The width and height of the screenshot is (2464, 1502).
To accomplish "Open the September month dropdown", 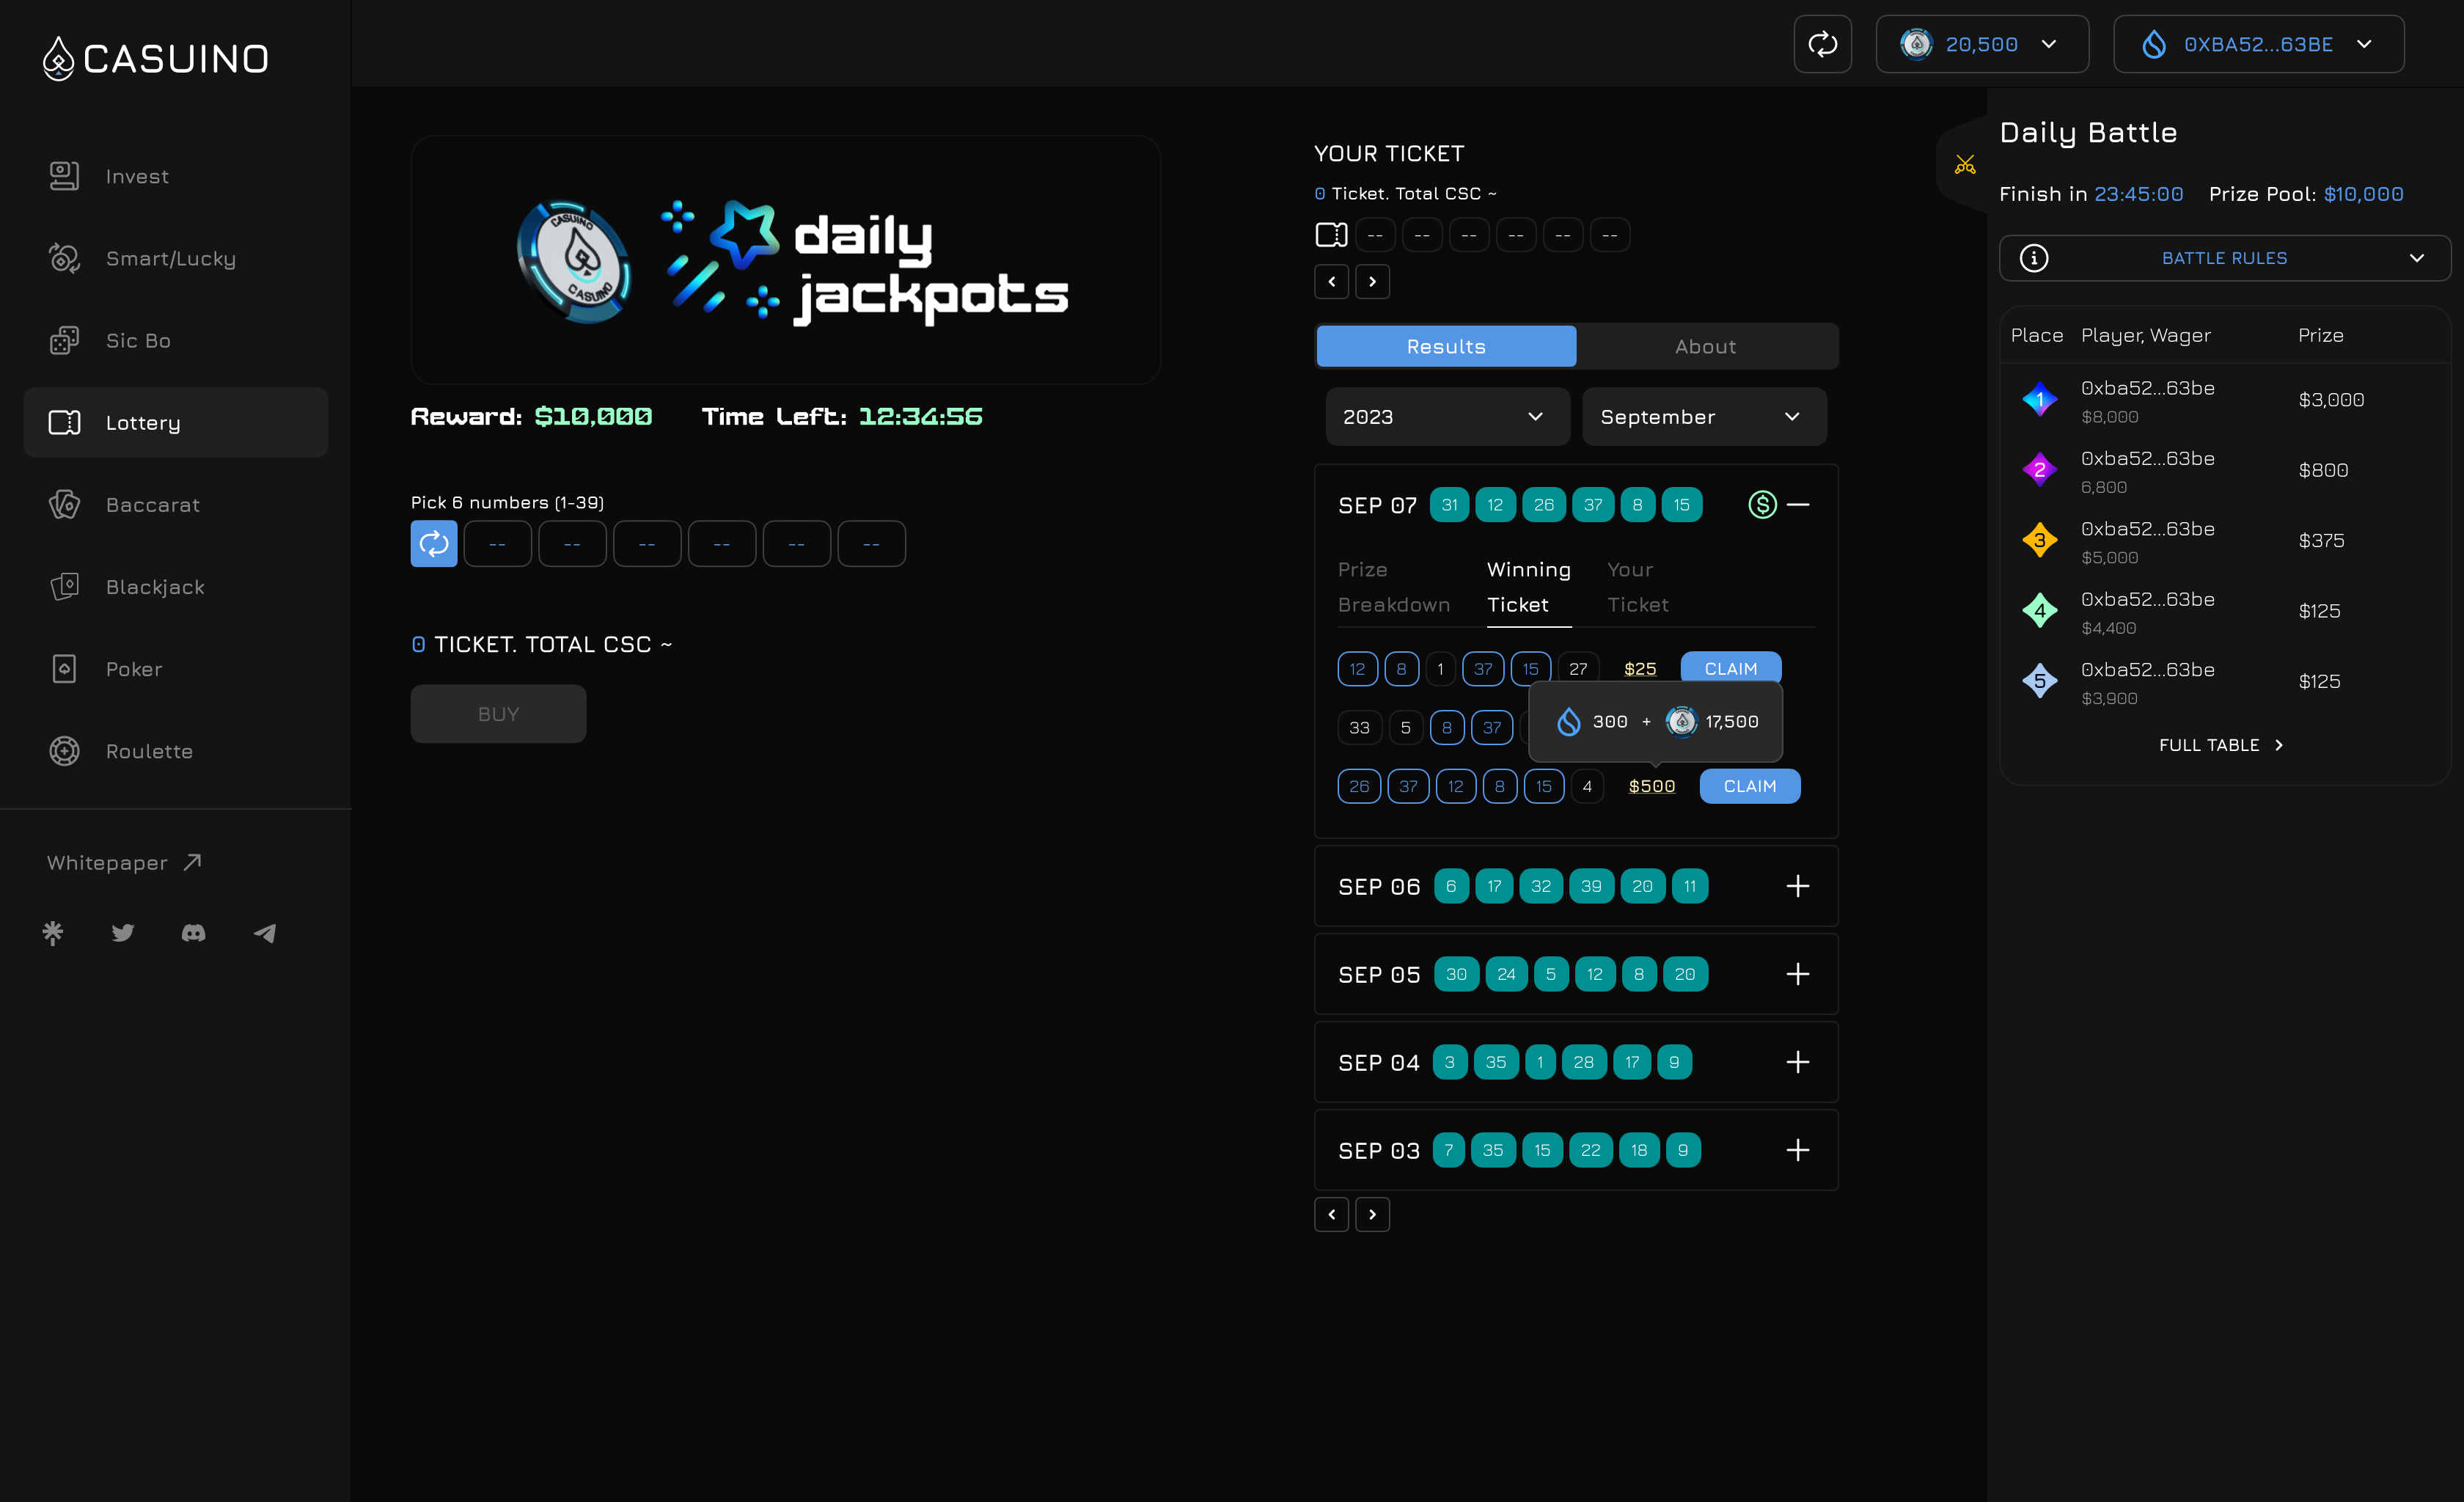I will click(x=1703, y=417).
